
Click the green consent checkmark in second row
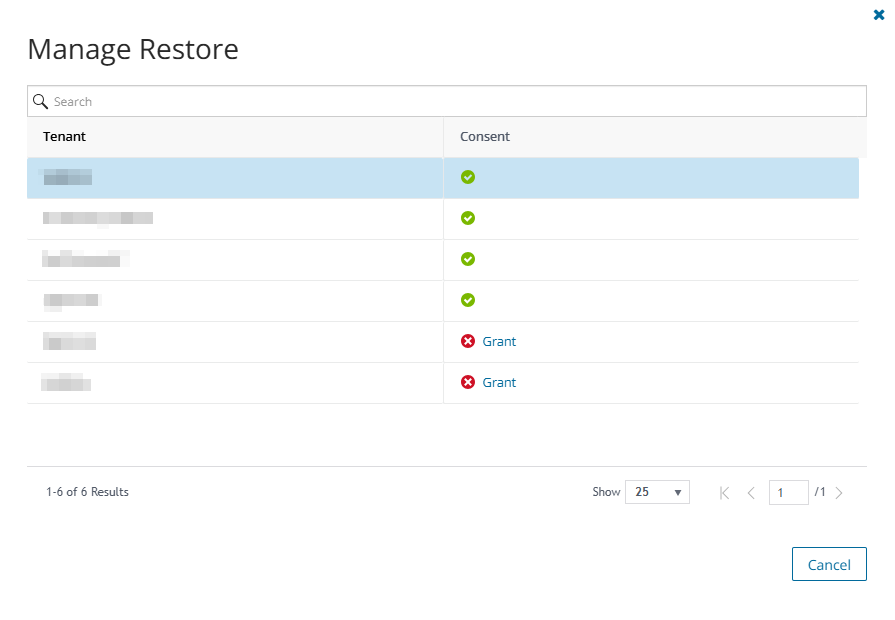[468, 218]
